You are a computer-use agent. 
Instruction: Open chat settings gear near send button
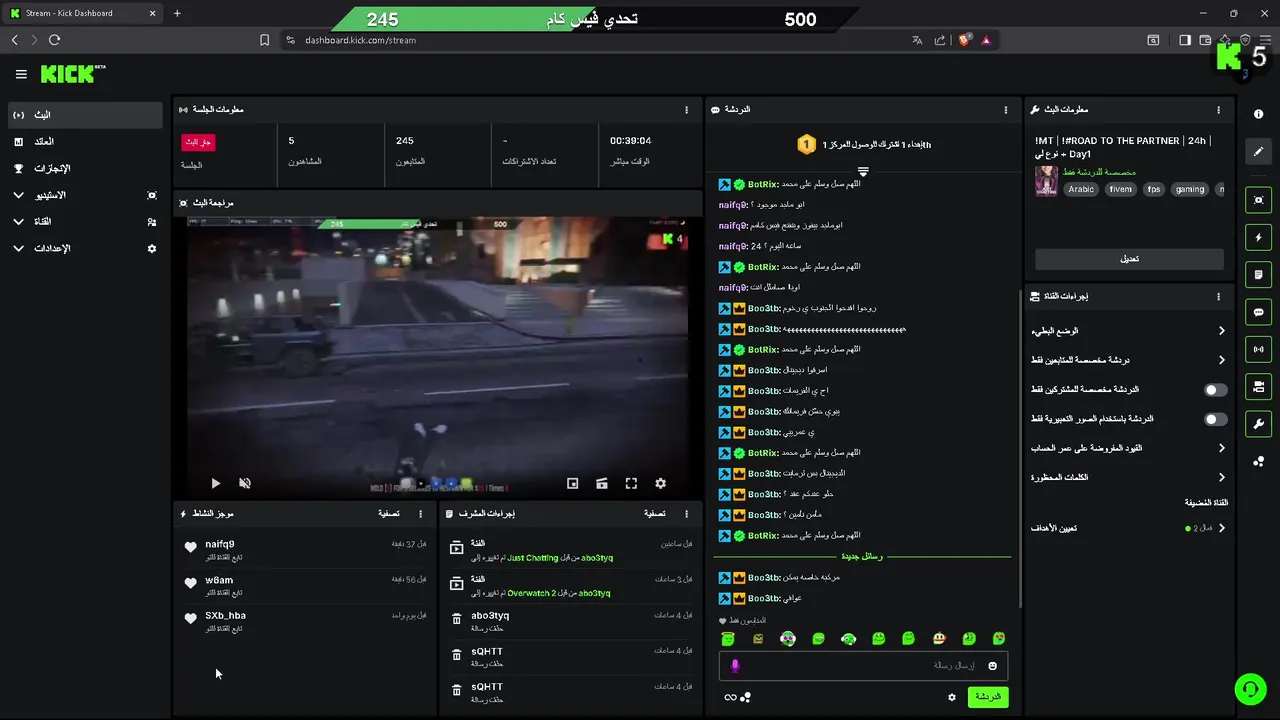(952, 697)
